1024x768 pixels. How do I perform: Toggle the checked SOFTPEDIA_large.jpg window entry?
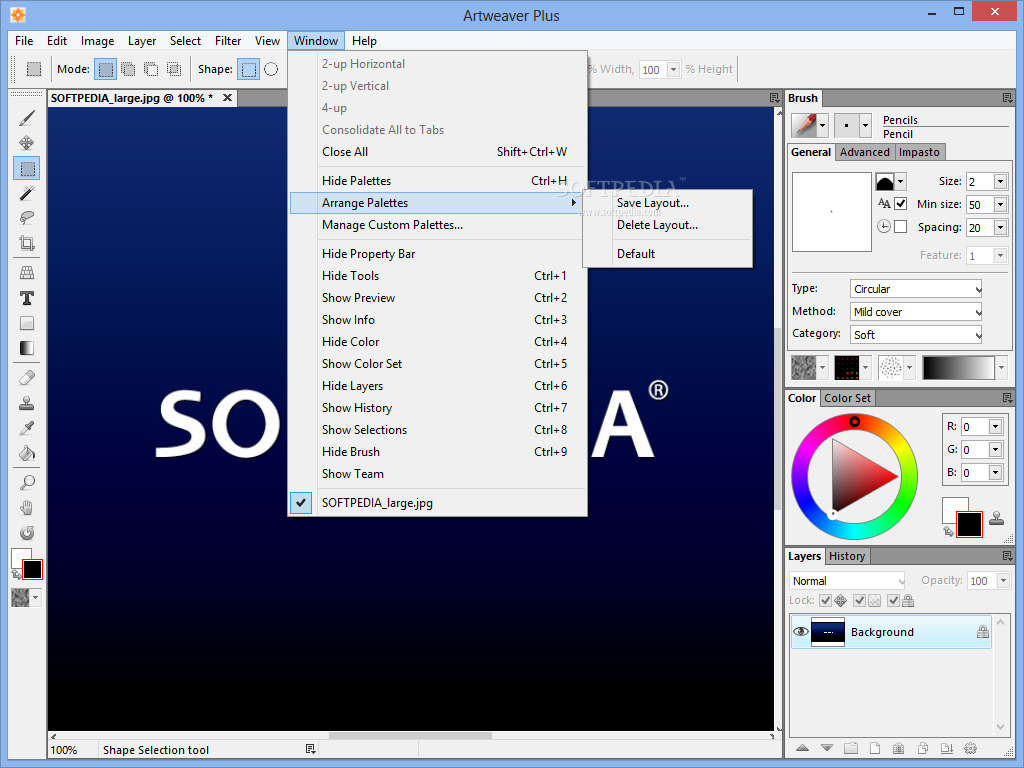(x=438, y=503)
